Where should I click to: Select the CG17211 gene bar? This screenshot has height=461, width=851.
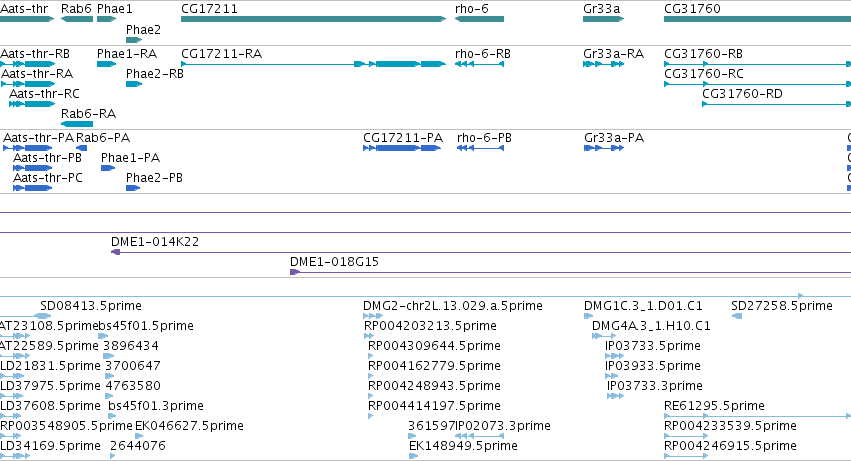[x=313, y=19]
